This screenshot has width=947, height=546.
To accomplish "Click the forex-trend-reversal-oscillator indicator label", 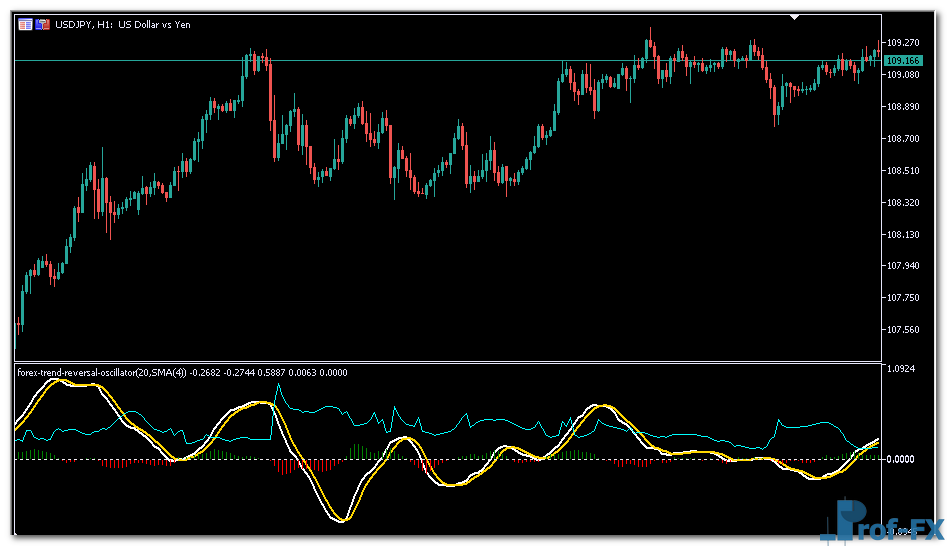I will click(100, 373).
